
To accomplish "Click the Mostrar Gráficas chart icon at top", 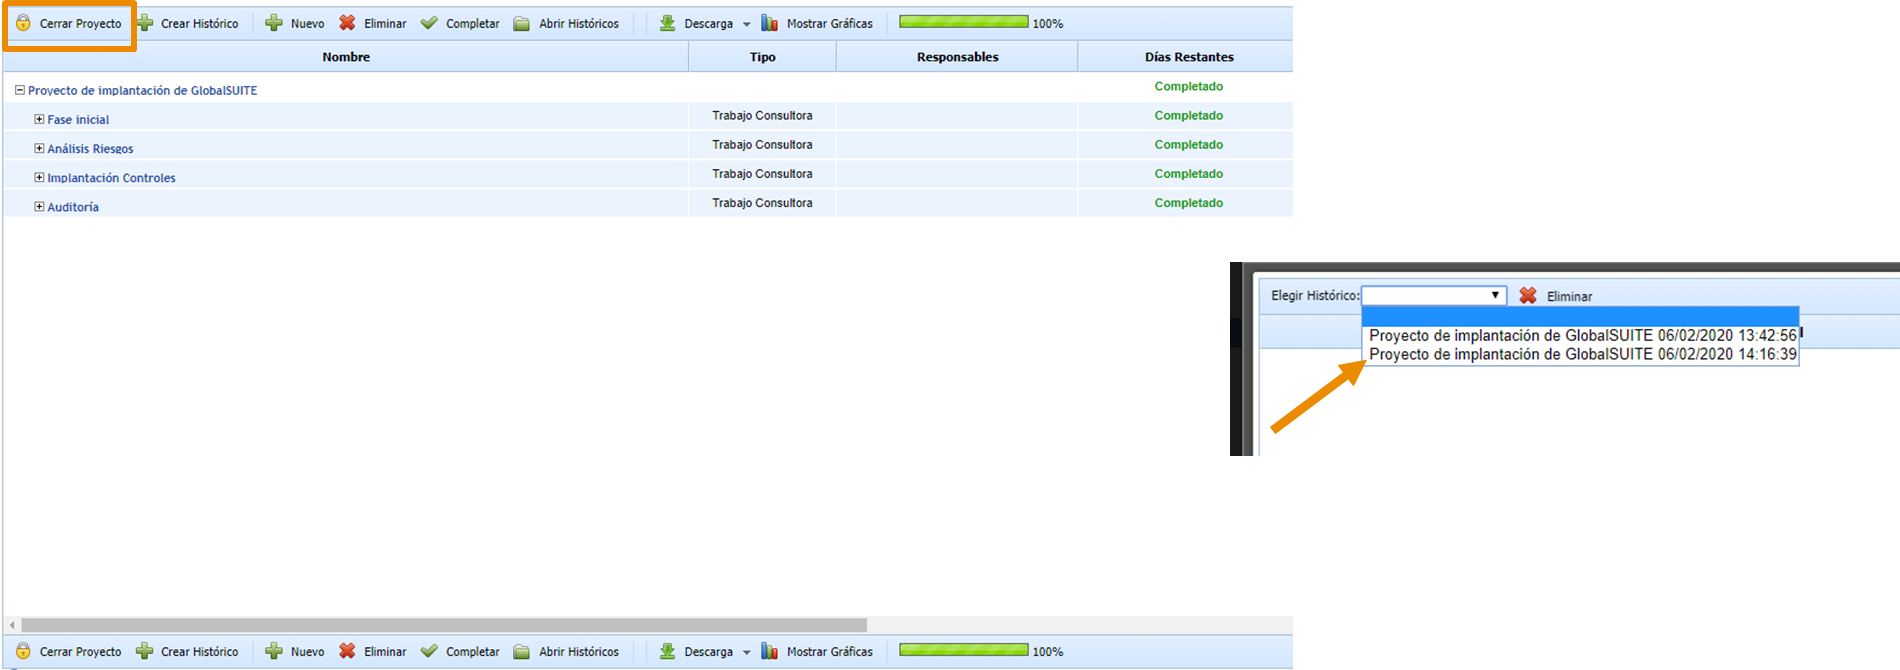I will click(769, 23).
